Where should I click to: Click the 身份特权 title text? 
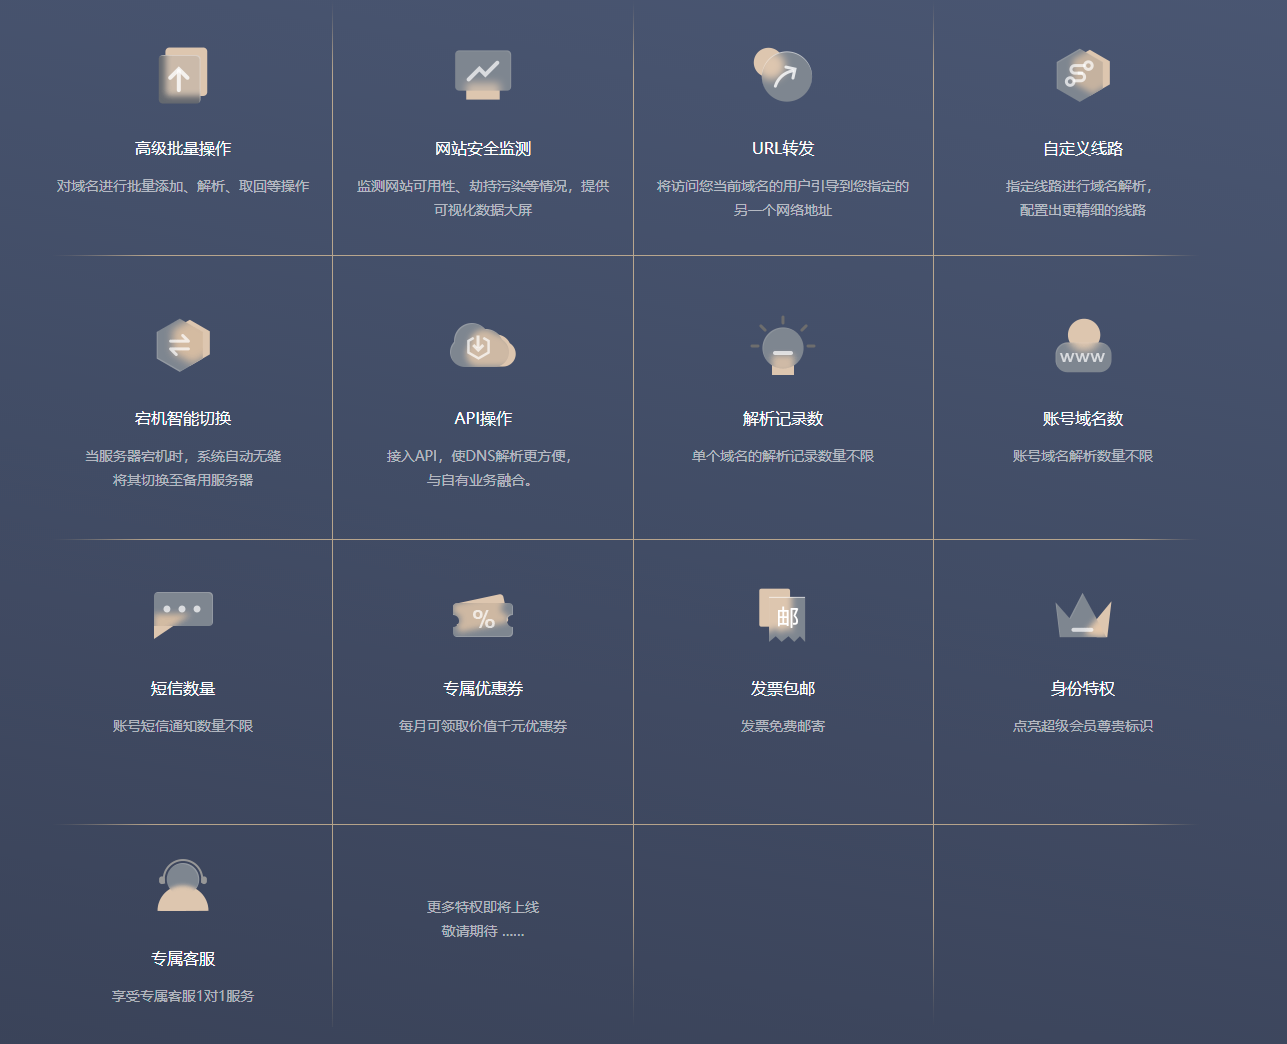1083,689
